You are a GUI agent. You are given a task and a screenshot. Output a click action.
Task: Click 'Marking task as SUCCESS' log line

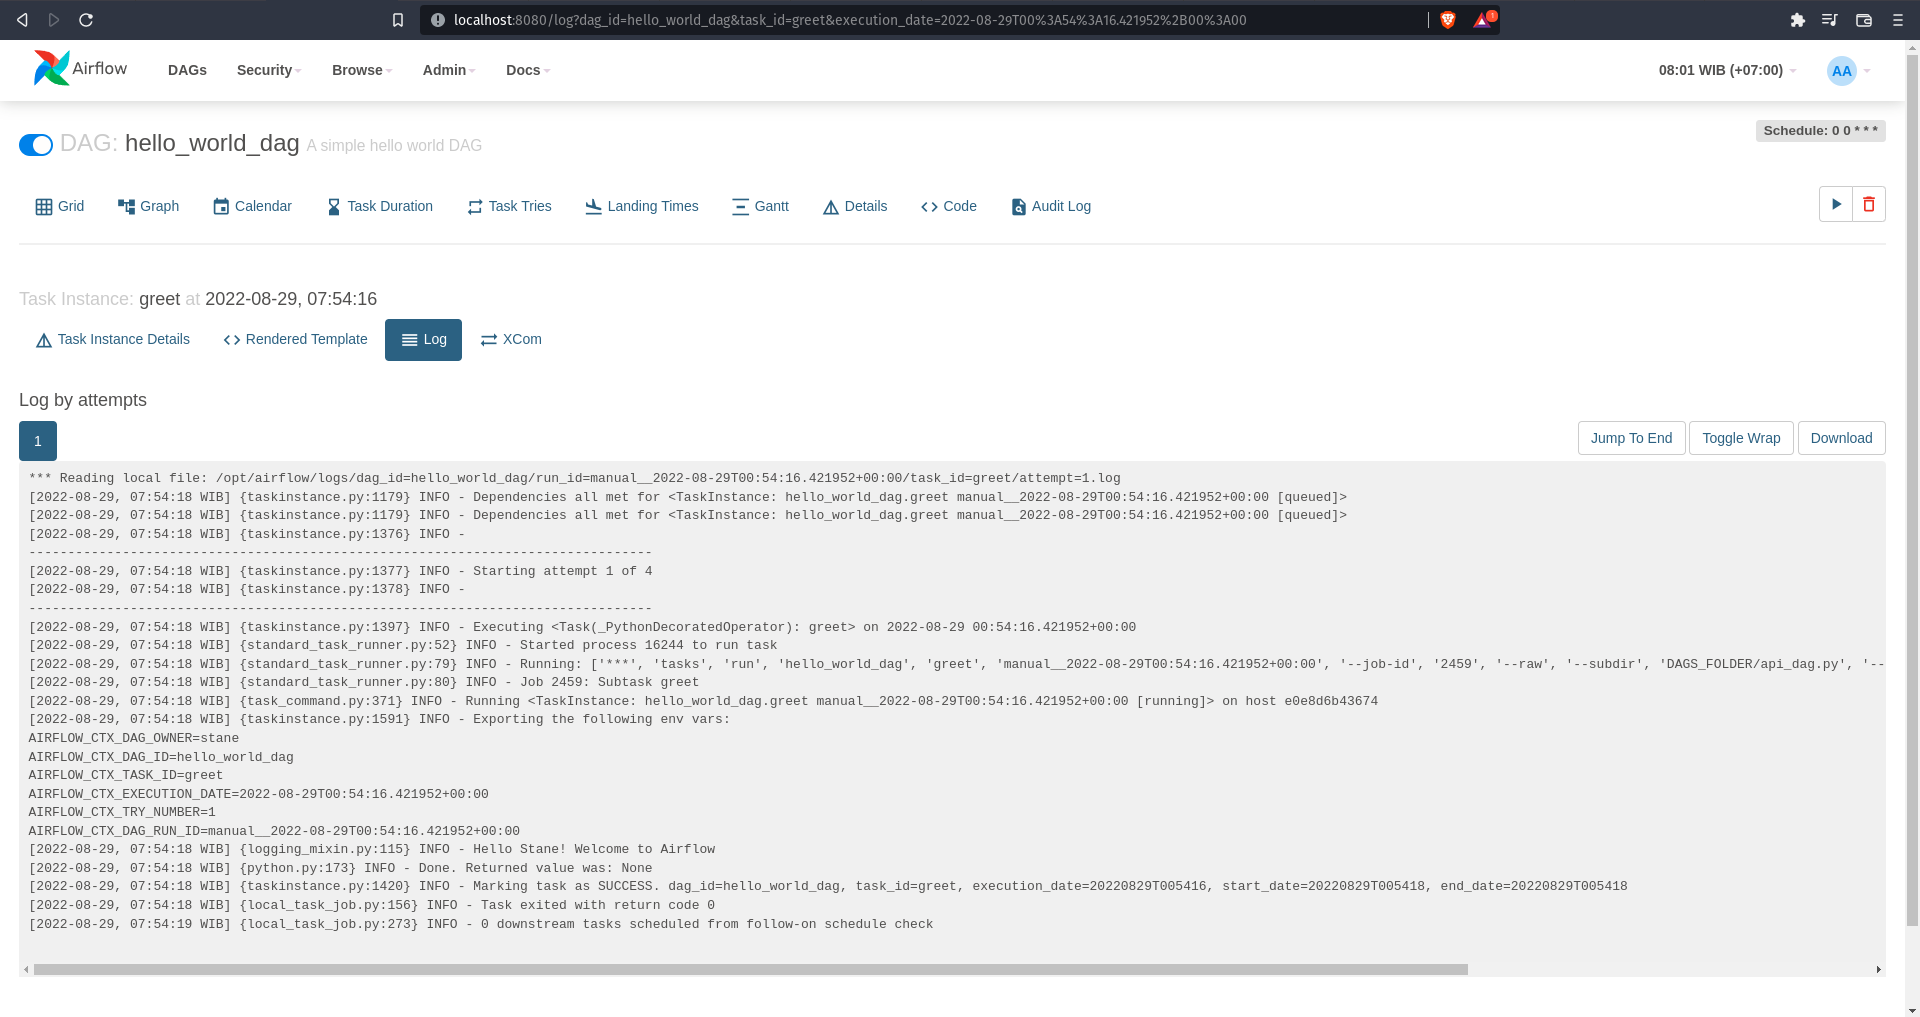(828, 886)
